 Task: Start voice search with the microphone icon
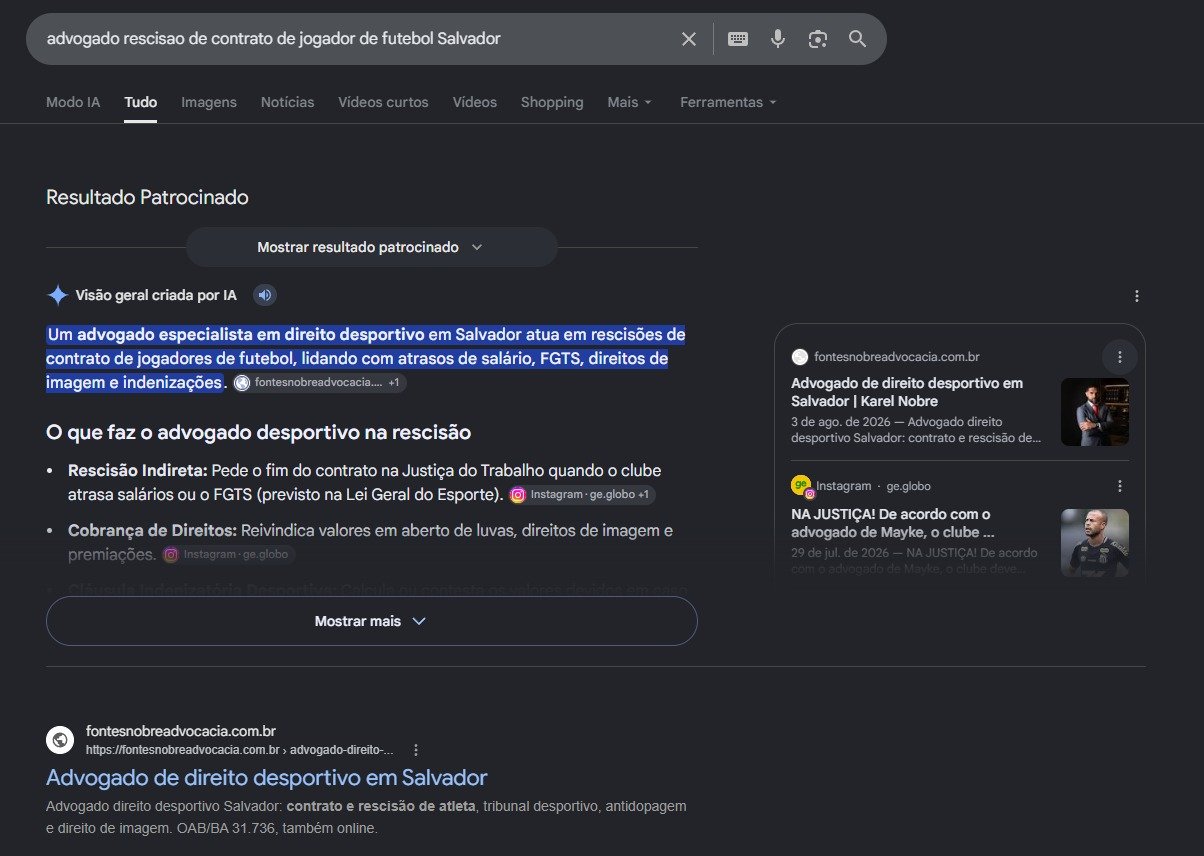click(x=778, y=39)
